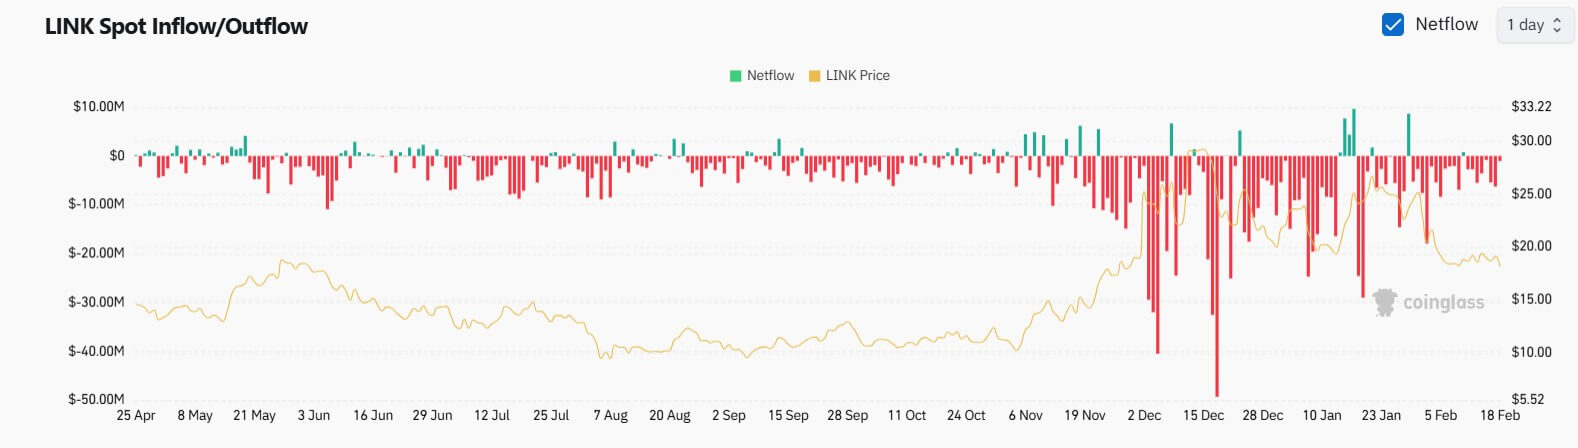Click the Netflow text beside the checkbox
The image size is (1578, 448).
click(x=1446, y=25)
